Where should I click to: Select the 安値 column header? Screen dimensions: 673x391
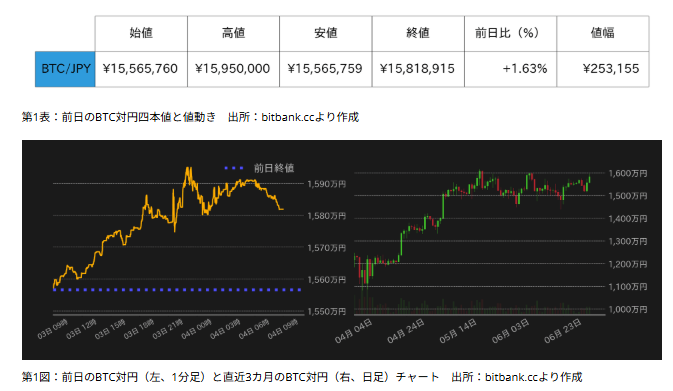(x=326, y=33)
